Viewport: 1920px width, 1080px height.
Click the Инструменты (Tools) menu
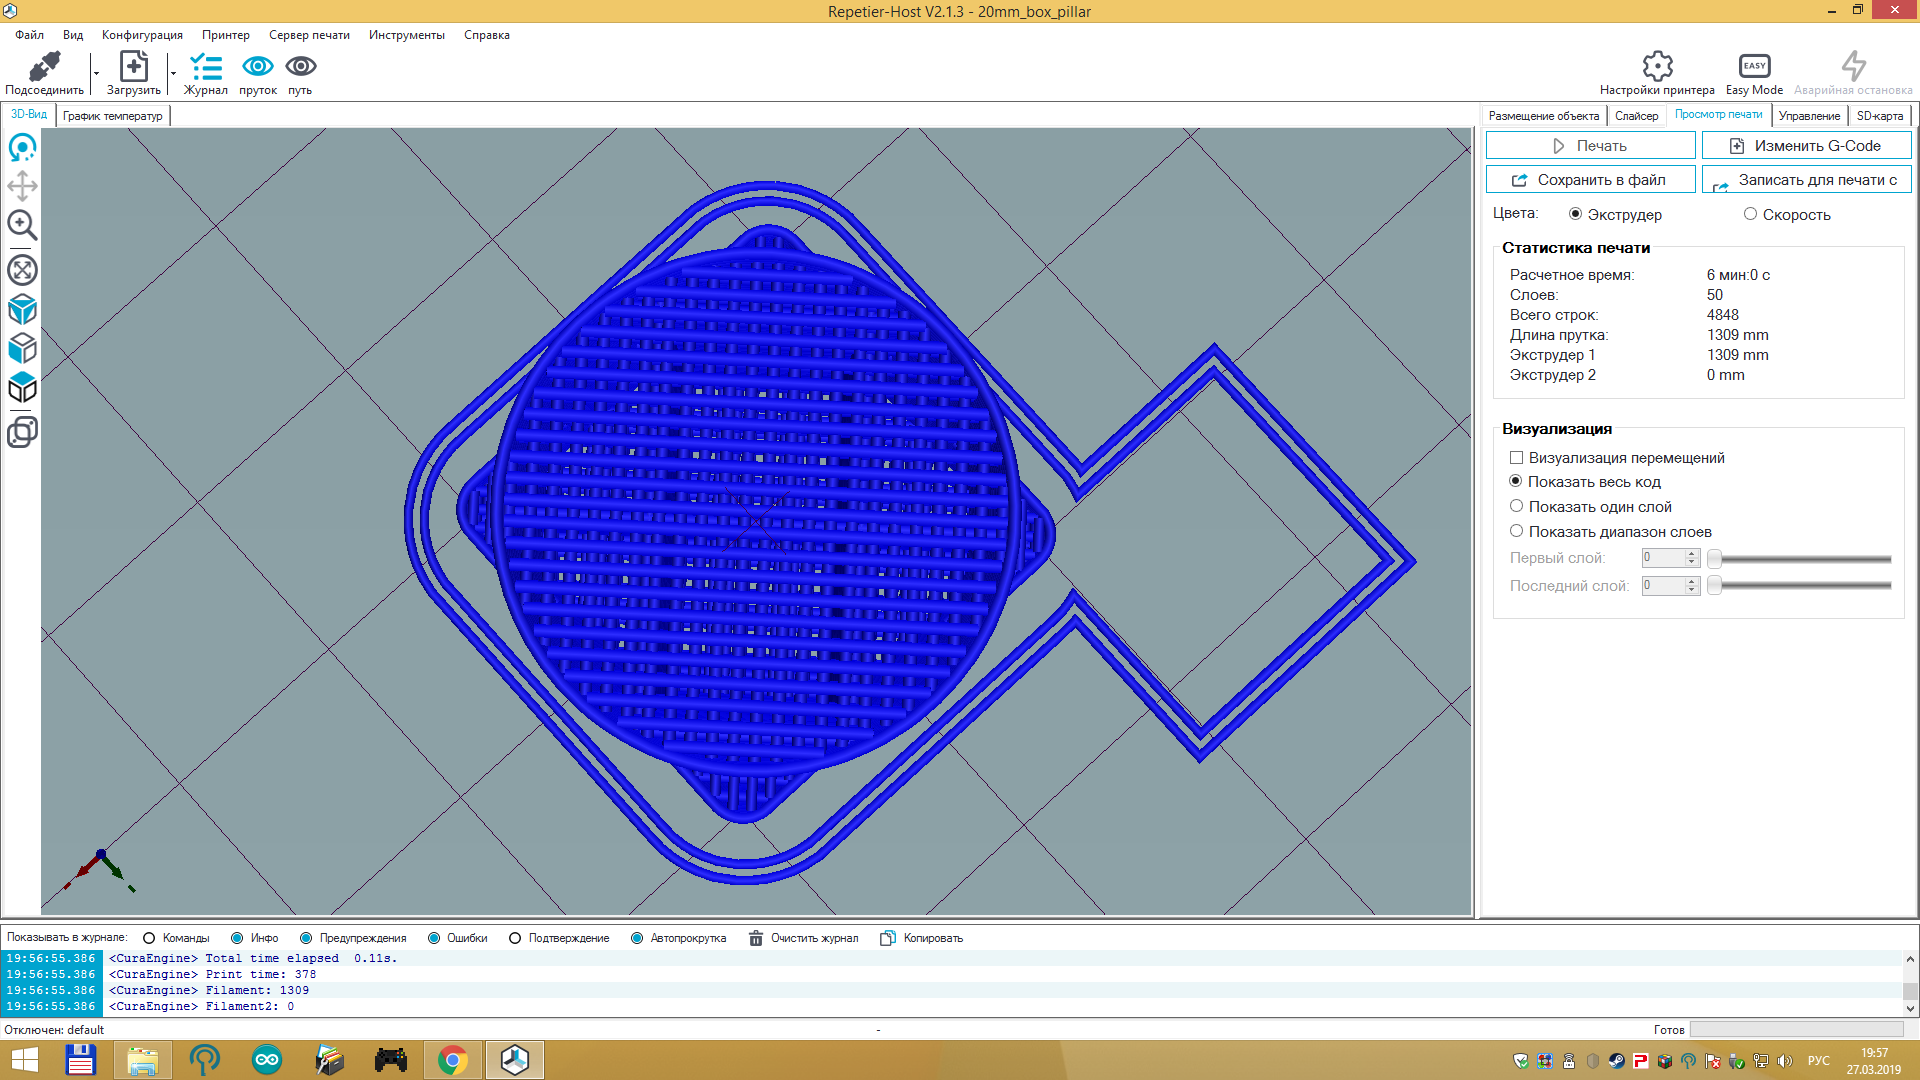click(x=405, y=34)
